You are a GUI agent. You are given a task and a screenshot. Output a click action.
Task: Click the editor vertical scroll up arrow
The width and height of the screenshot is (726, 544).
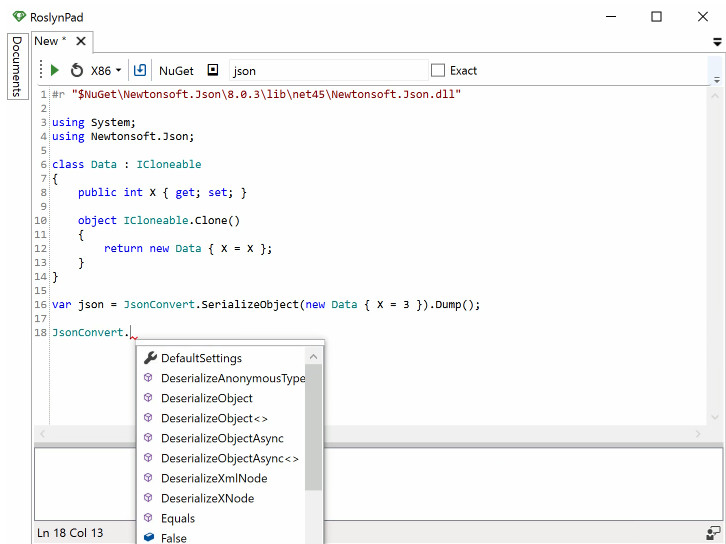tap(714, 96)
